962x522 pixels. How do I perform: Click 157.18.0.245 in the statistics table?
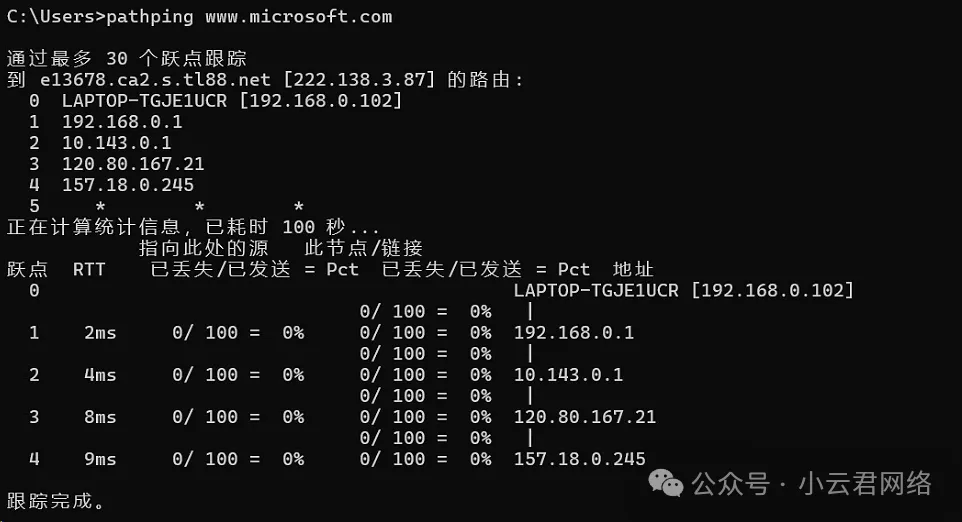(x=579, y=459)
